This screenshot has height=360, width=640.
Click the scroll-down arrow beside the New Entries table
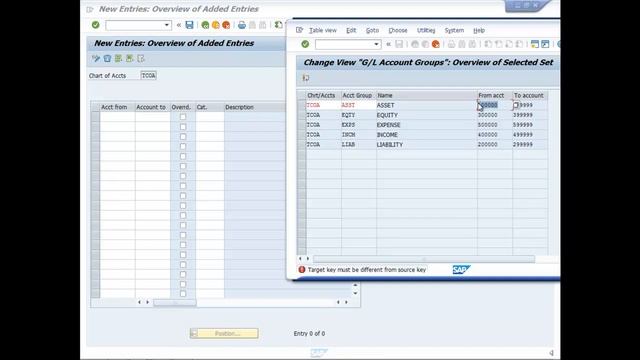click(355, 293)
